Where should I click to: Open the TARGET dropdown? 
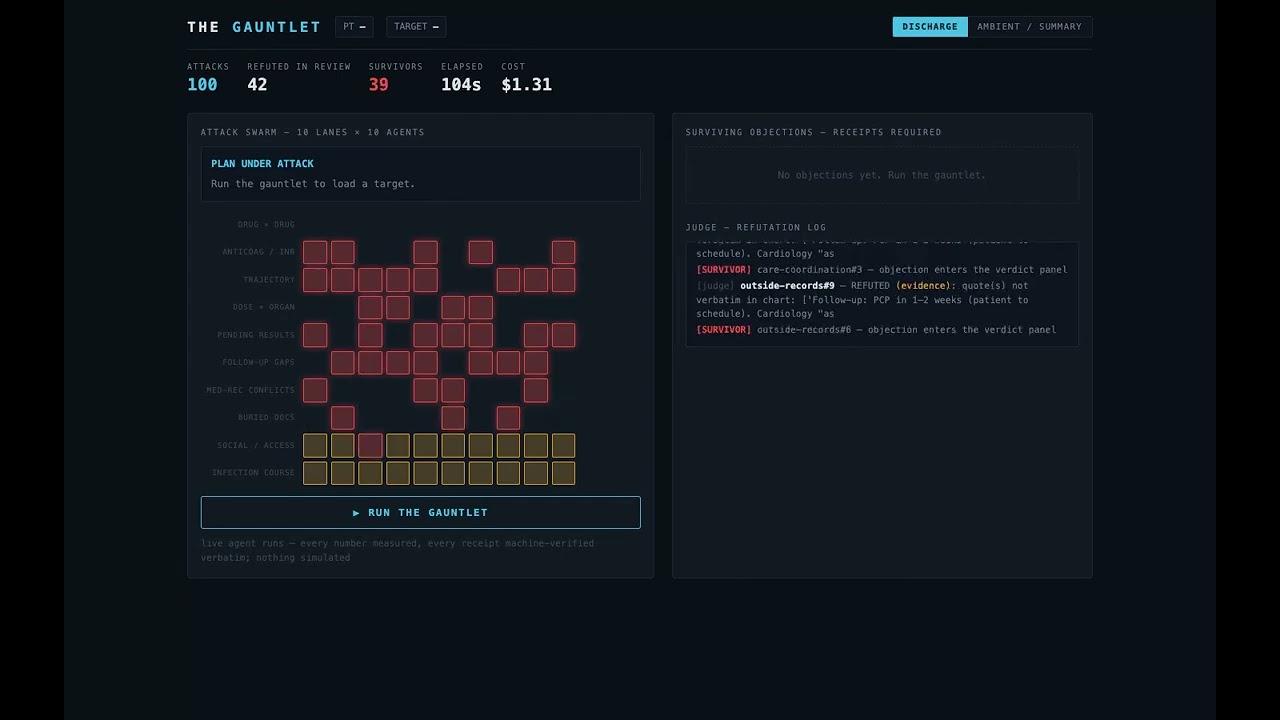[416, 27]
